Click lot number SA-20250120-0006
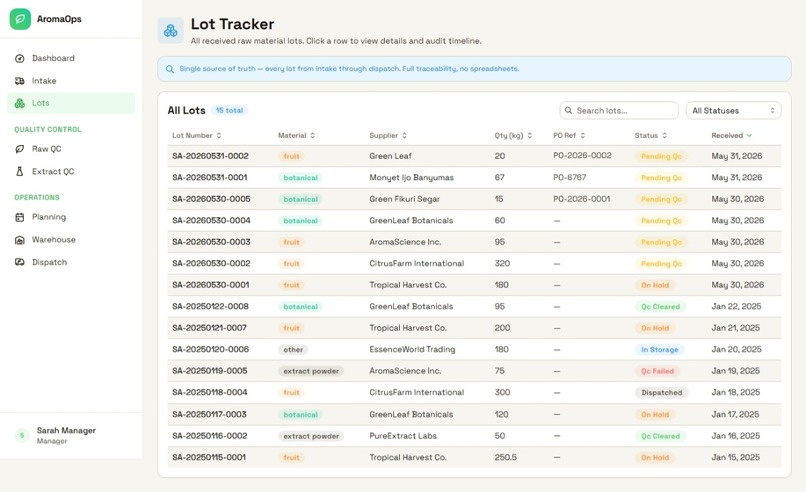Screen dimensions: 806x492 210,350
